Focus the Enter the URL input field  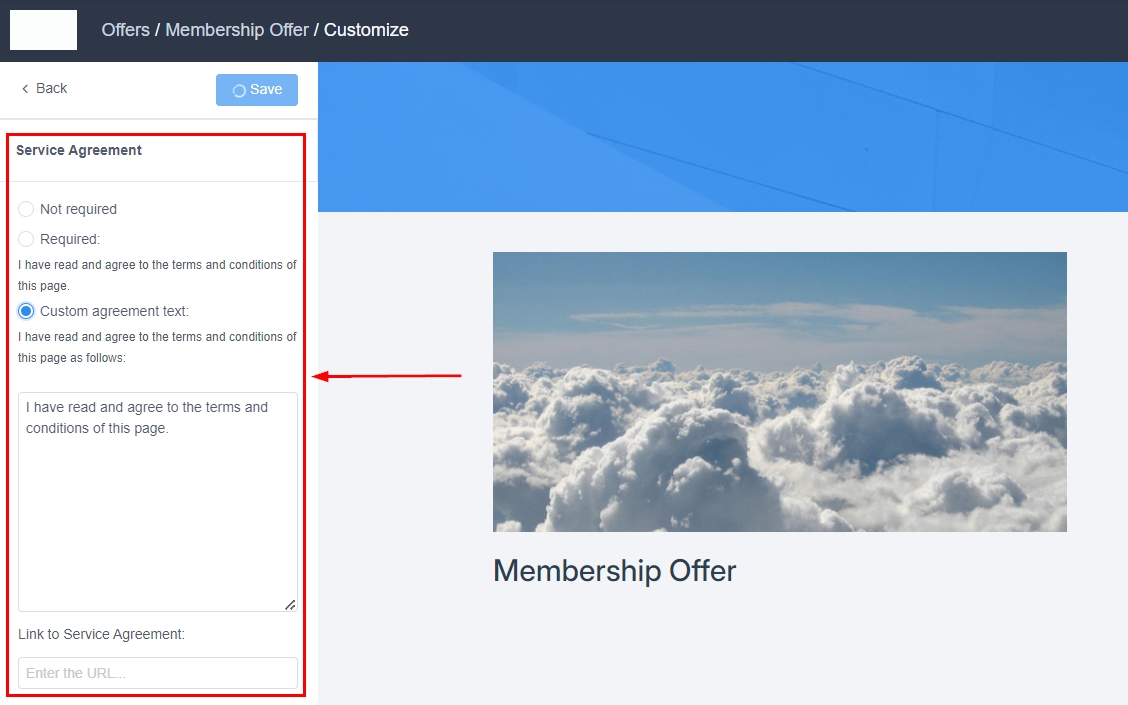click(x=157, y=673)
